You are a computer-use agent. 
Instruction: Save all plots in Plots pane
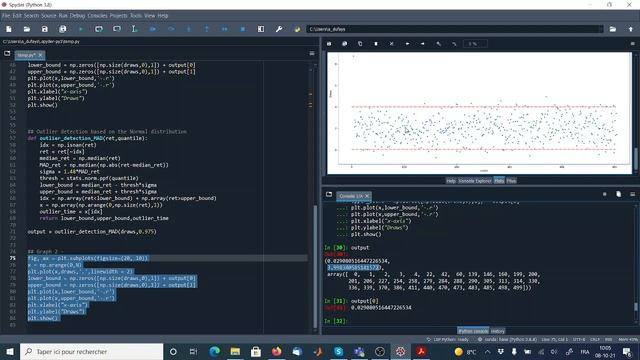click(x=344, y=44)
